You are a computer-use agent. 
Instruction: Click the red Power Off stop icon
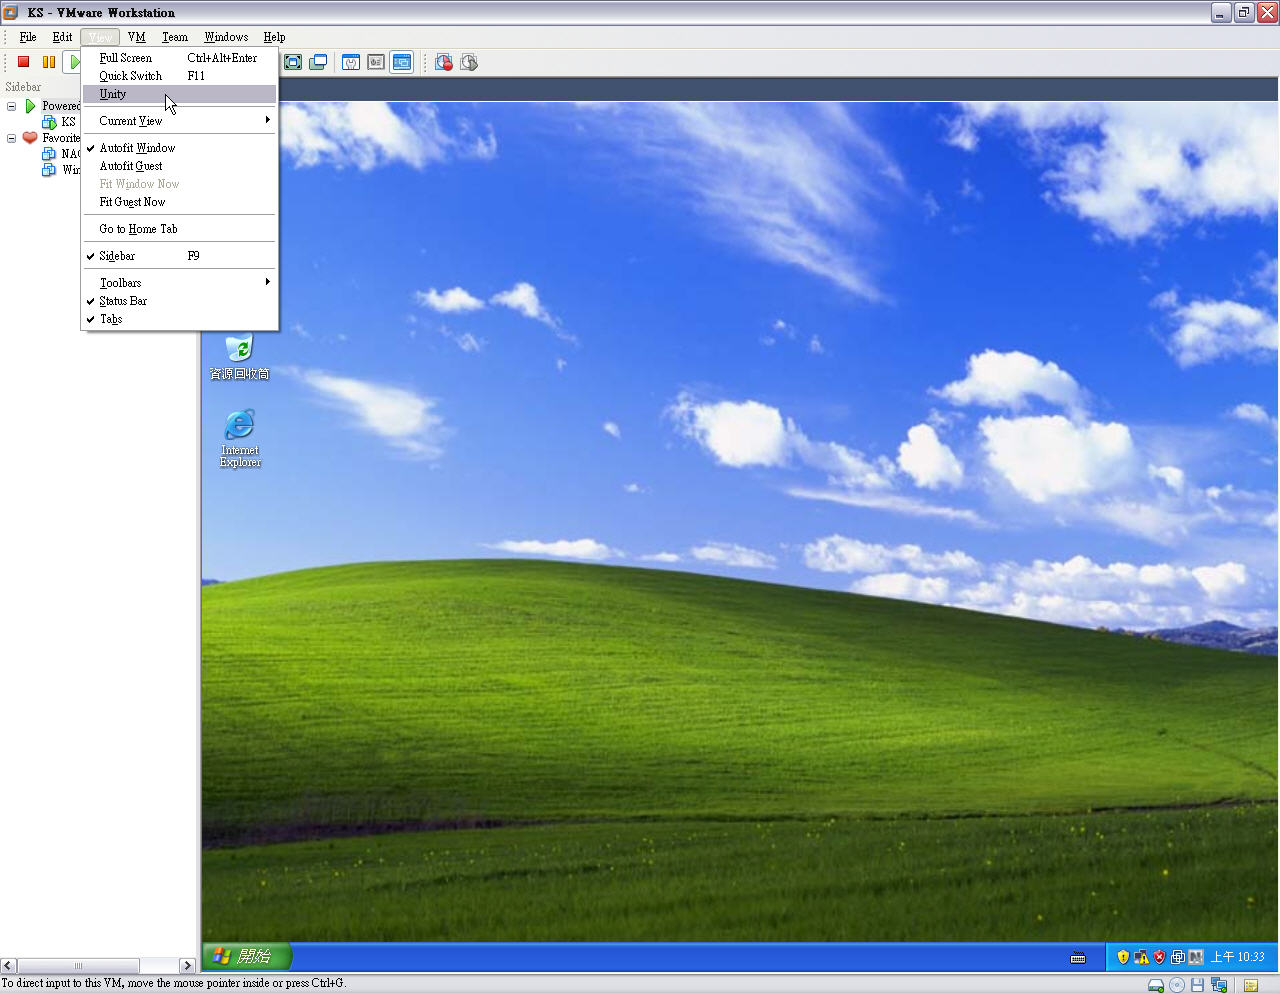[x=24, y=62]
